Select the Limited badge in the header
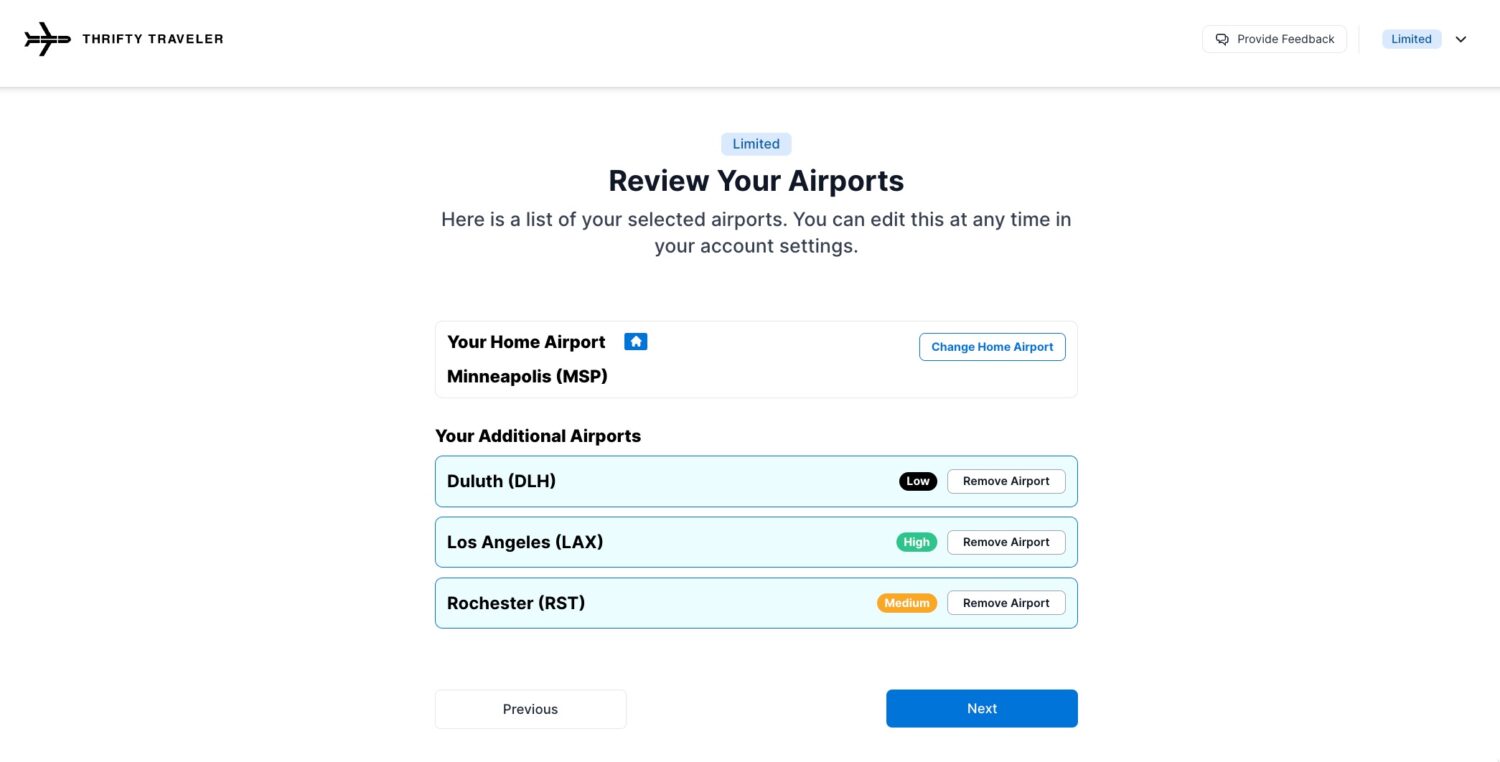Image resolution: width=1500 pixels, height=762 pixels. (1411, 39)
